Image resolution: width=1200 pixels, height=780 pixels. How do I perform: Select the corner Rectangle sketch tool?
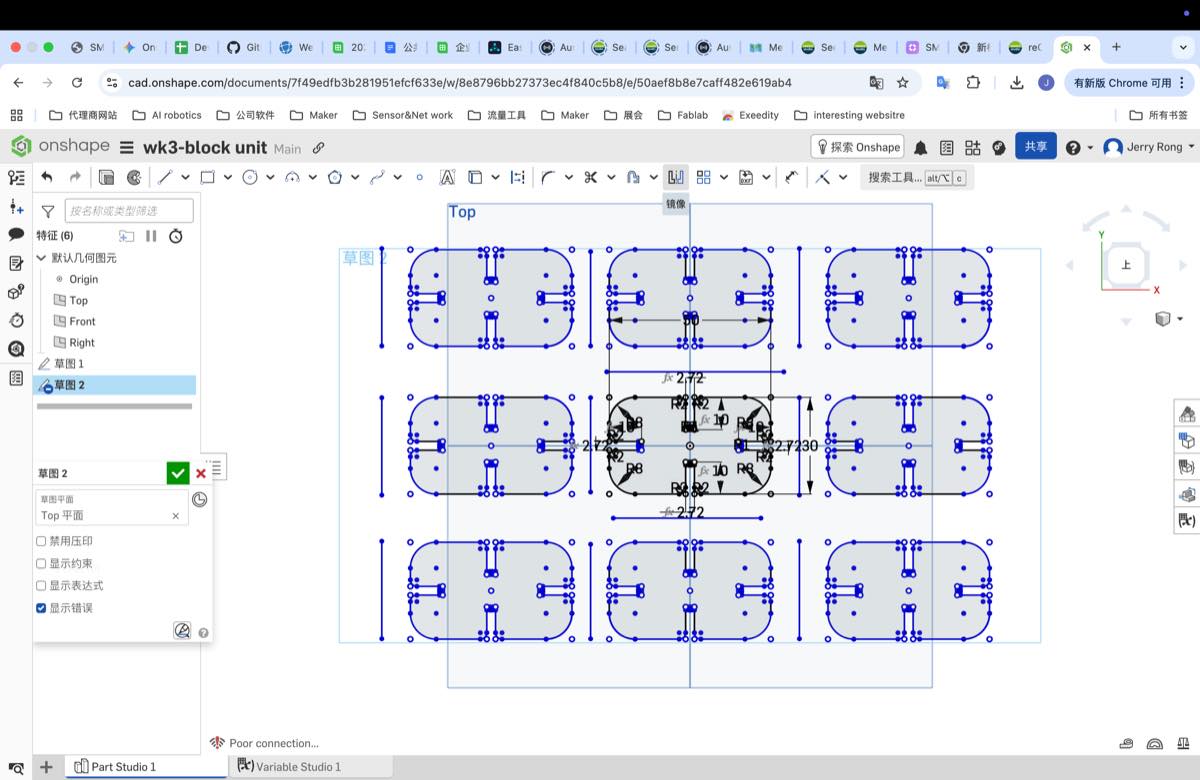tap(207, 177)
